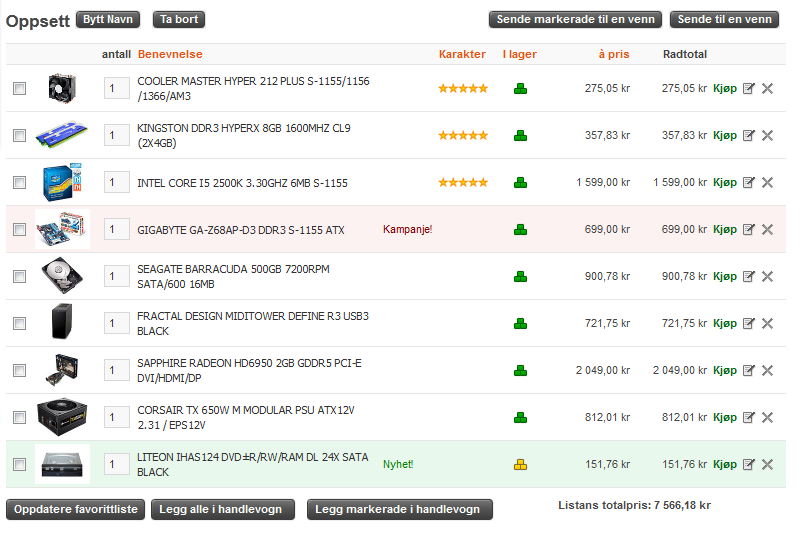This screenshot has height=547, width=803.
Task: Click Kjøp link for Sapphire Radeon HD6950
Action: click(x=725, y=371)
